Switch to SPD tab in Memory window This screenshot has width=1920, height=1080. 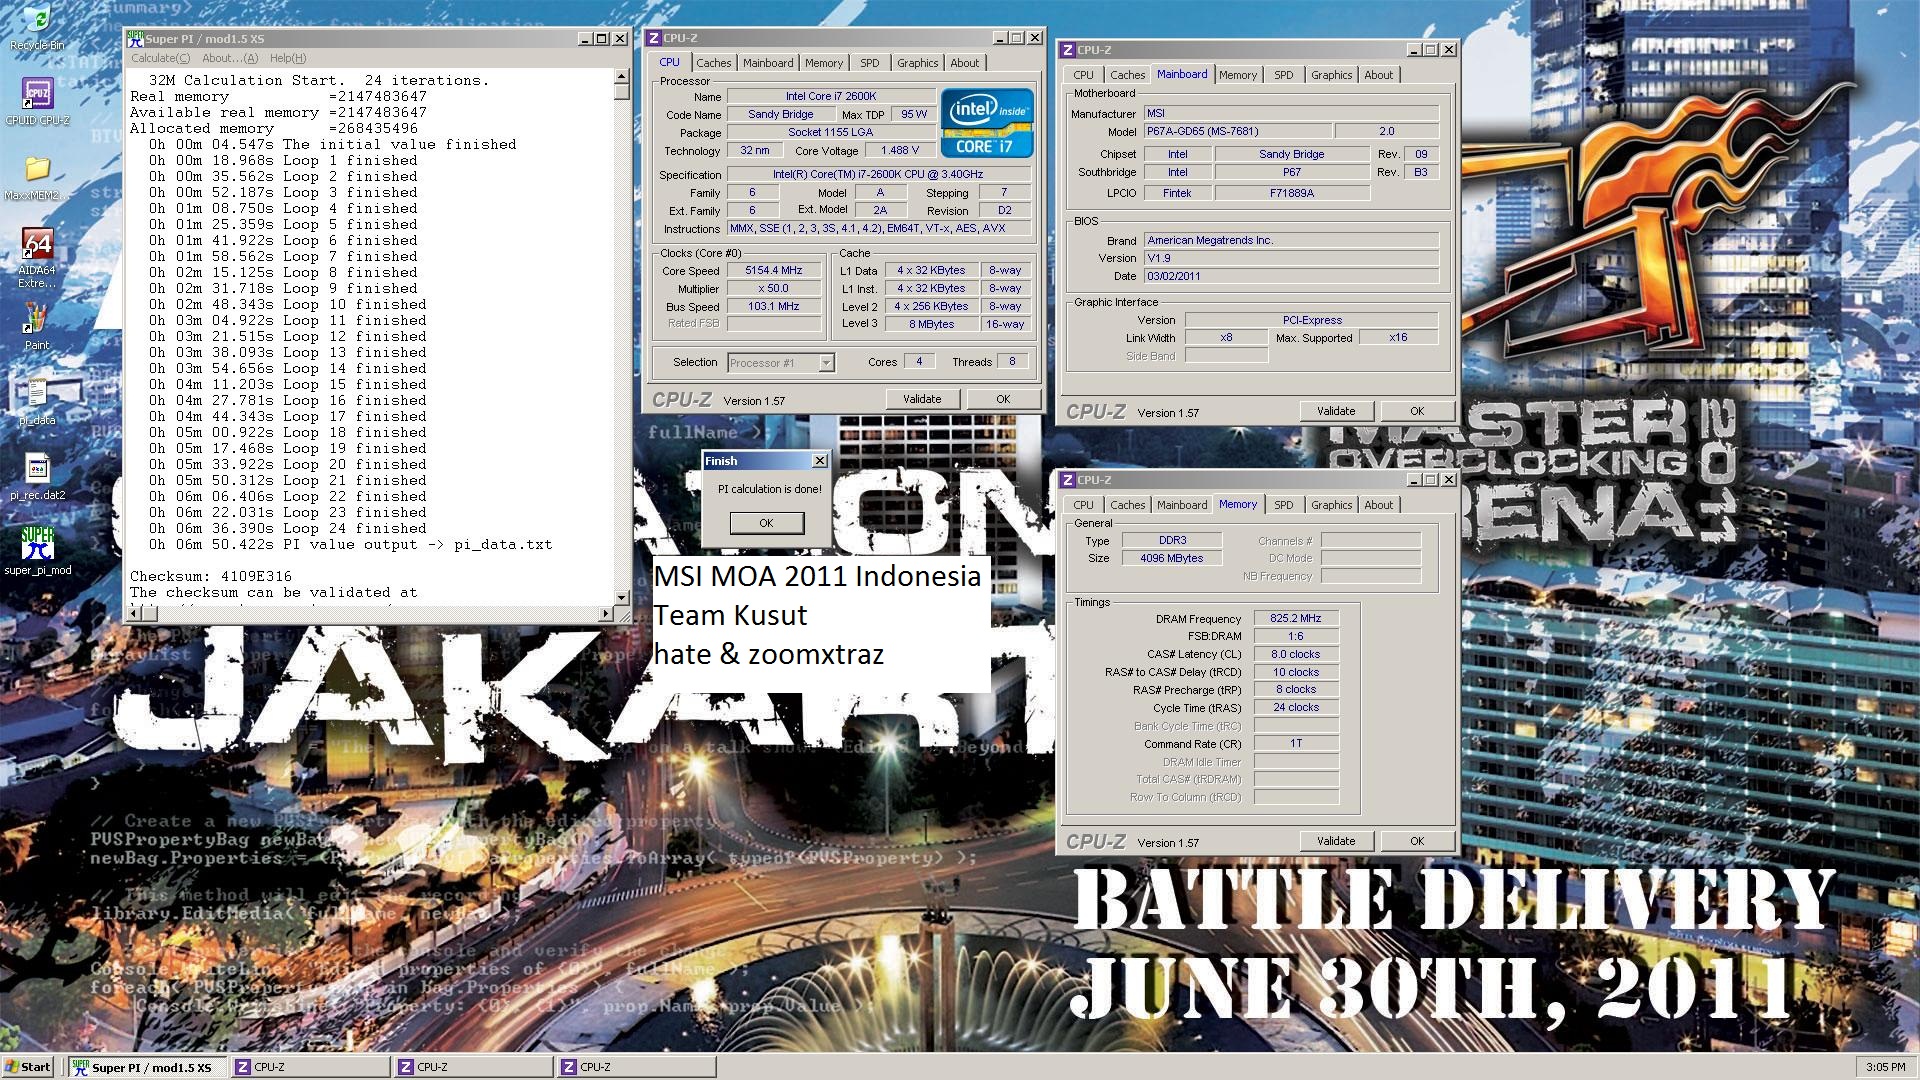(1283, 505)
